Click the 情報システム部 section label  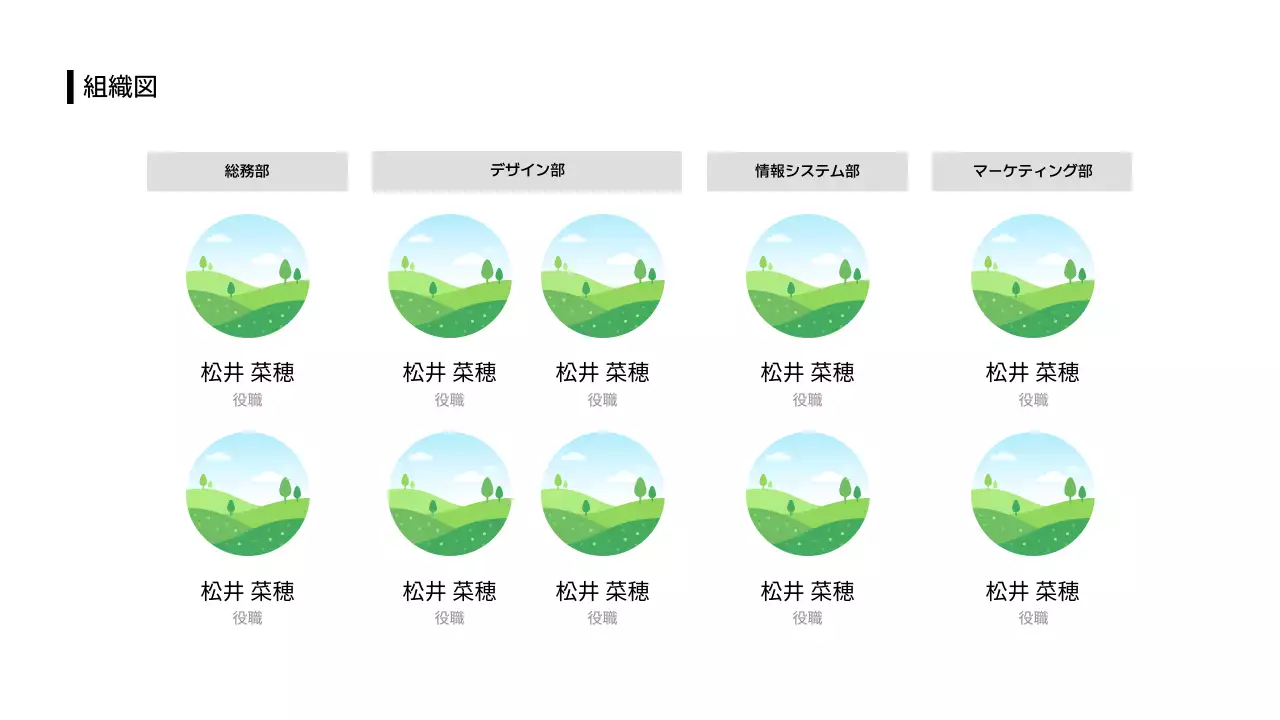(x=808, y=170)
